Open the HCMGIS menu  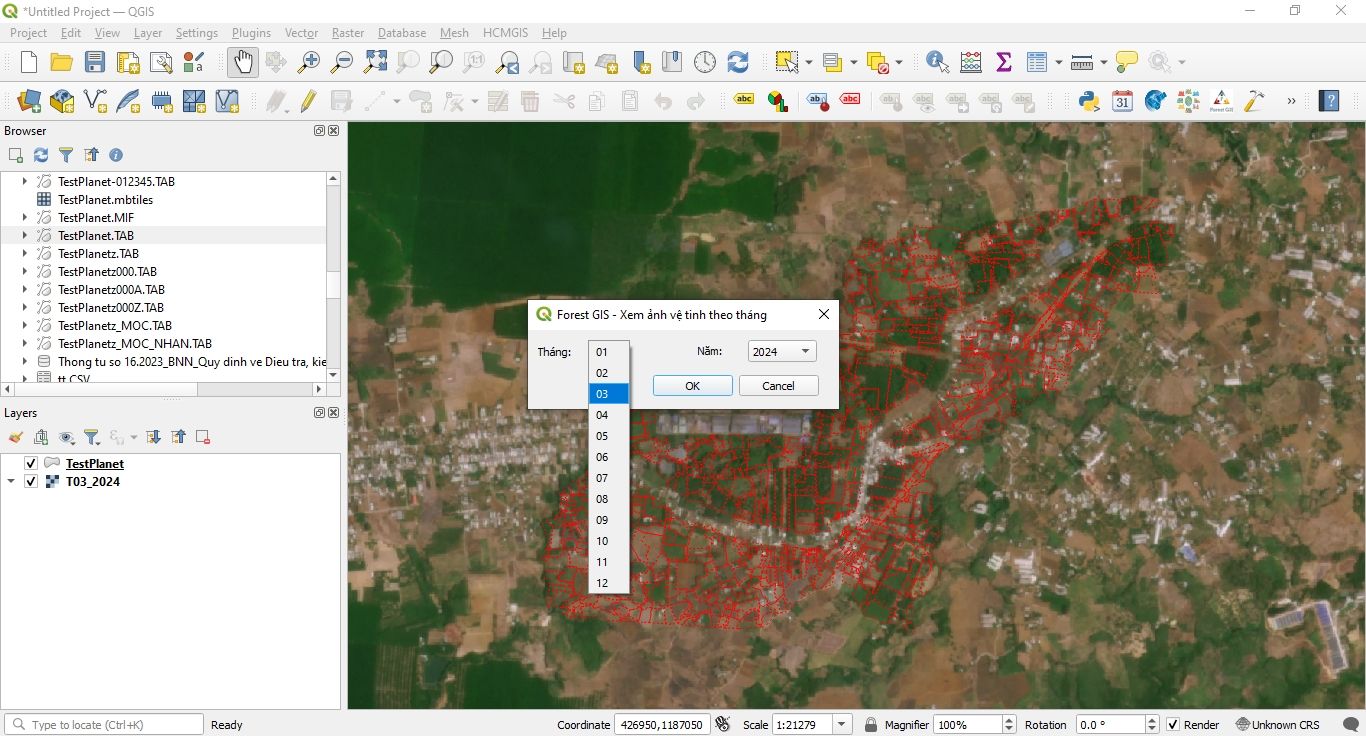(505, 33)
